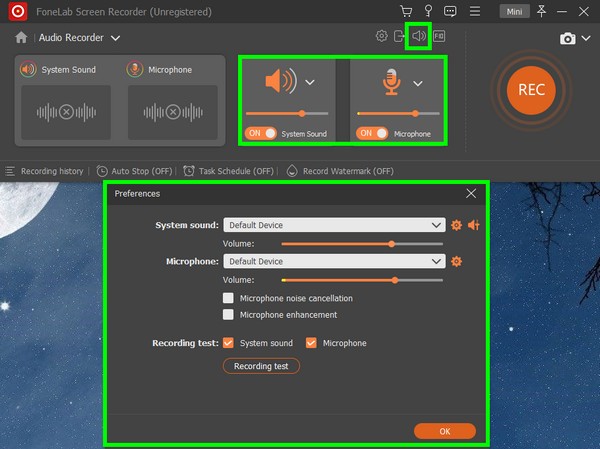
Task: Click the Auto Stop clock icon
Action: click(x=102, y=171)
